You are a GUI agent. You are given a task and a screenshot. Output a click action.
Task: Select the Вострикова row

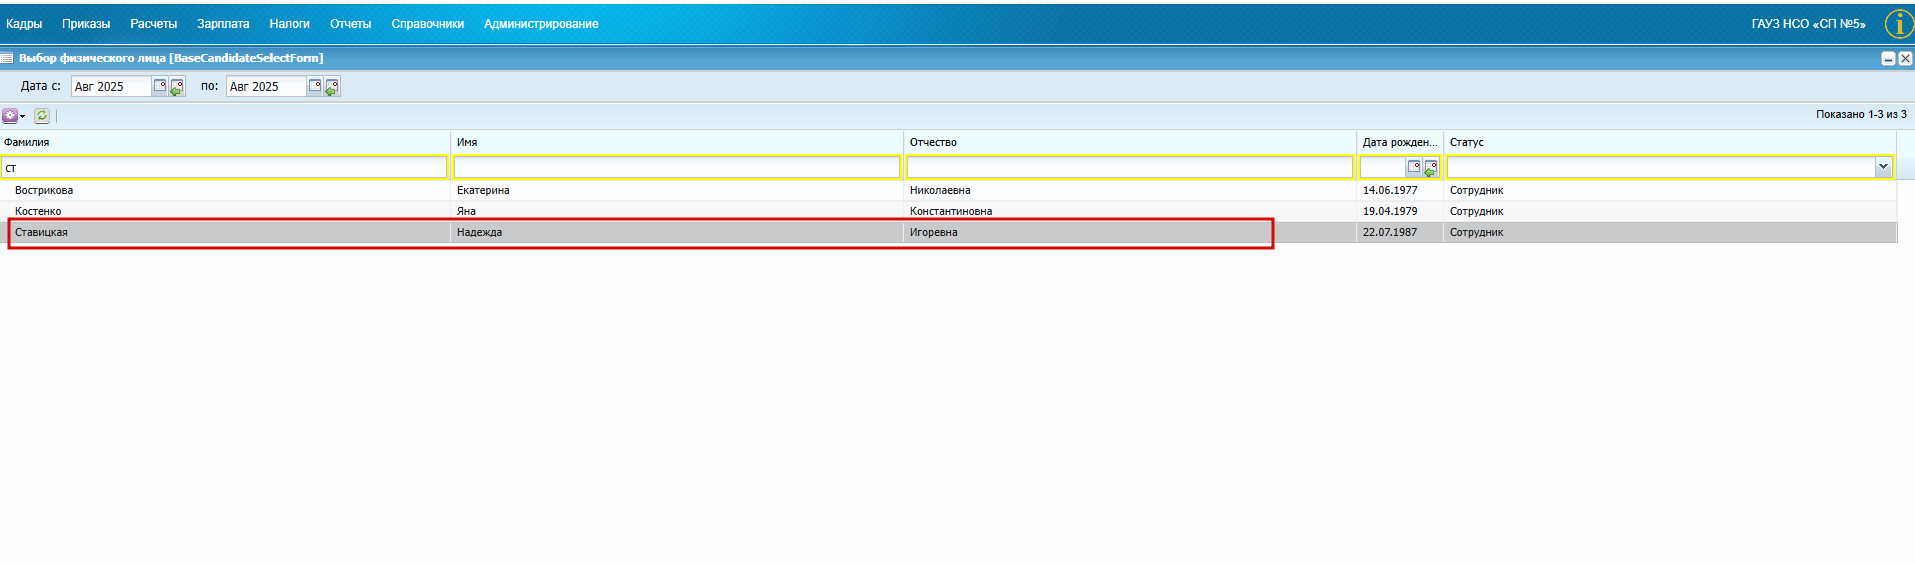(x=948, y=190)
